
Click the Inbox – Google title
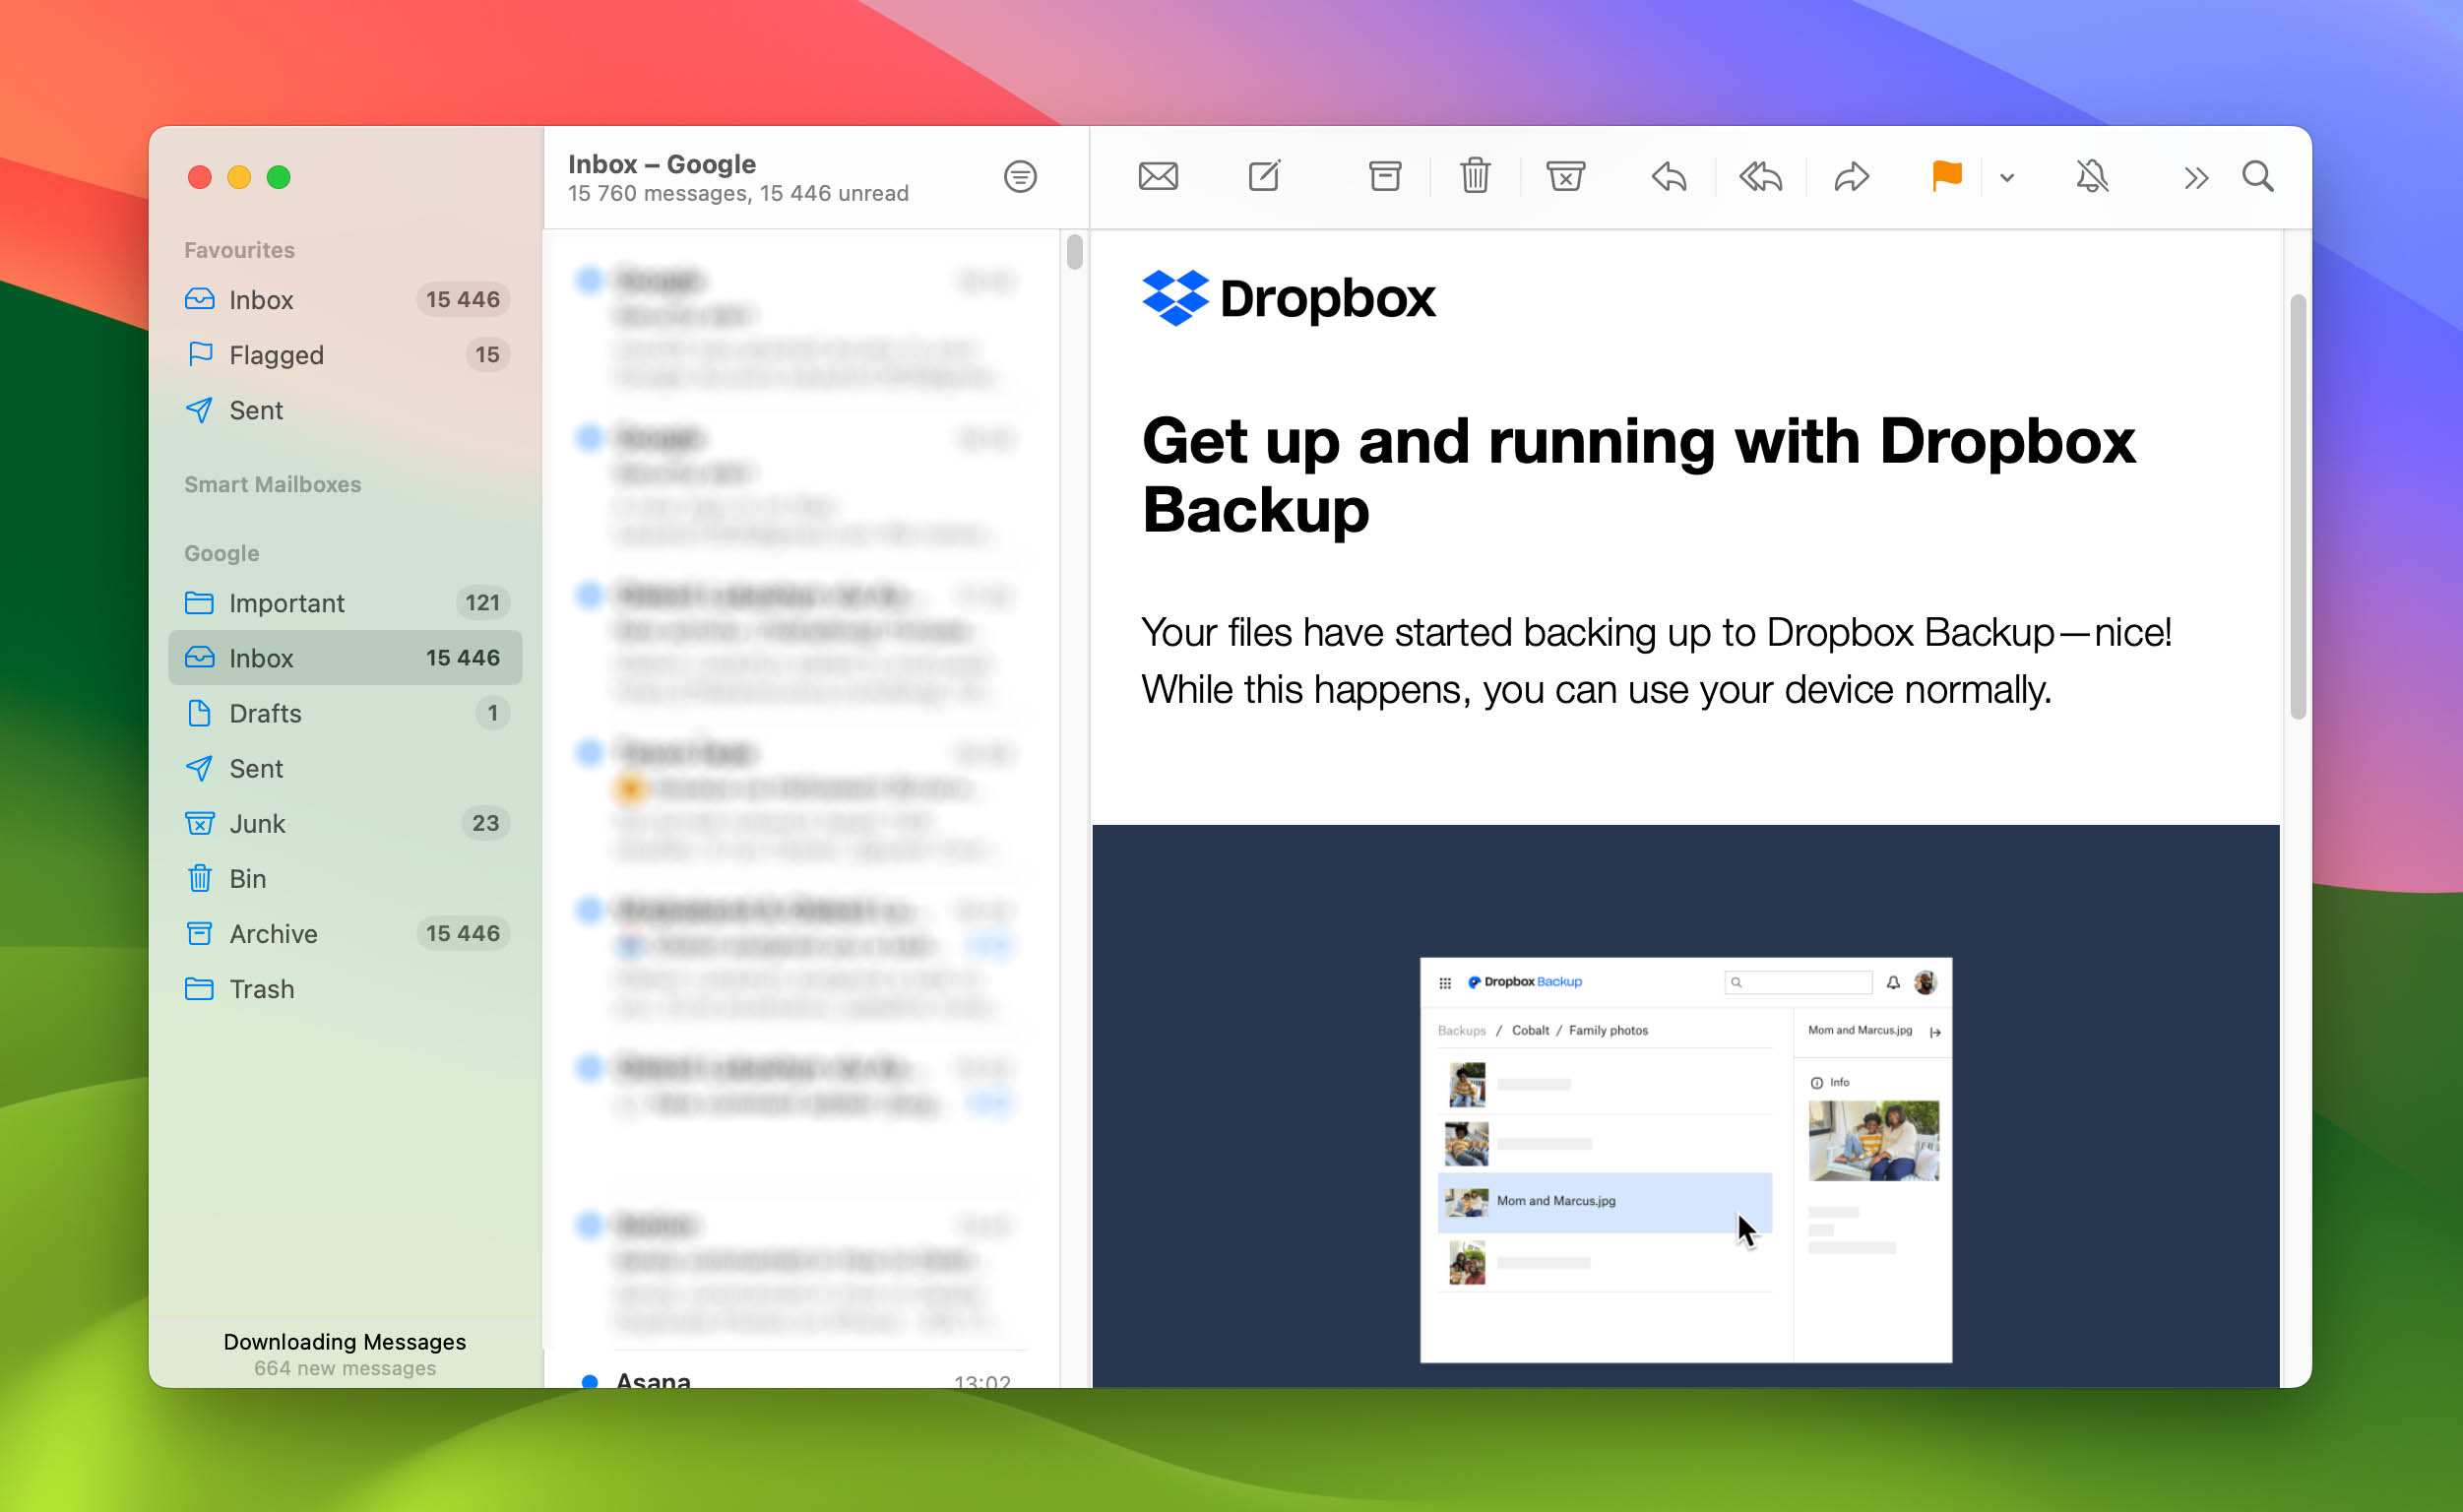(x=662, y=164)
